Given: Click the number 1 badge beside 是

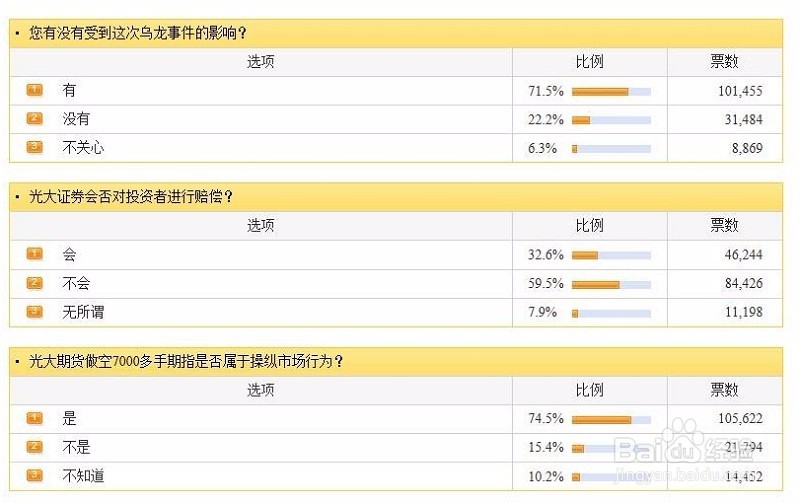Looking at the screenshot, I should pyautogui.click(x=35, y=418).
